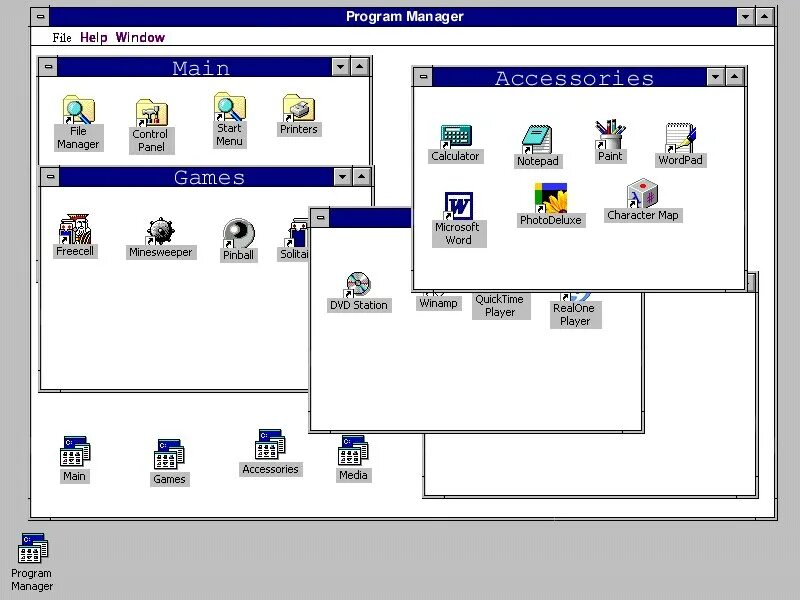
Task: Maximize the Games group window
Action: 361,177
